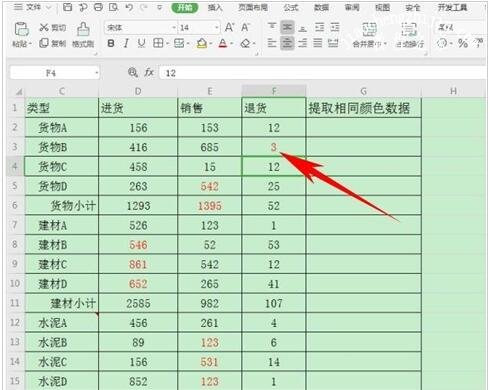
Task: Open the font size dropdown showing 14
Action: coord(217,28)
